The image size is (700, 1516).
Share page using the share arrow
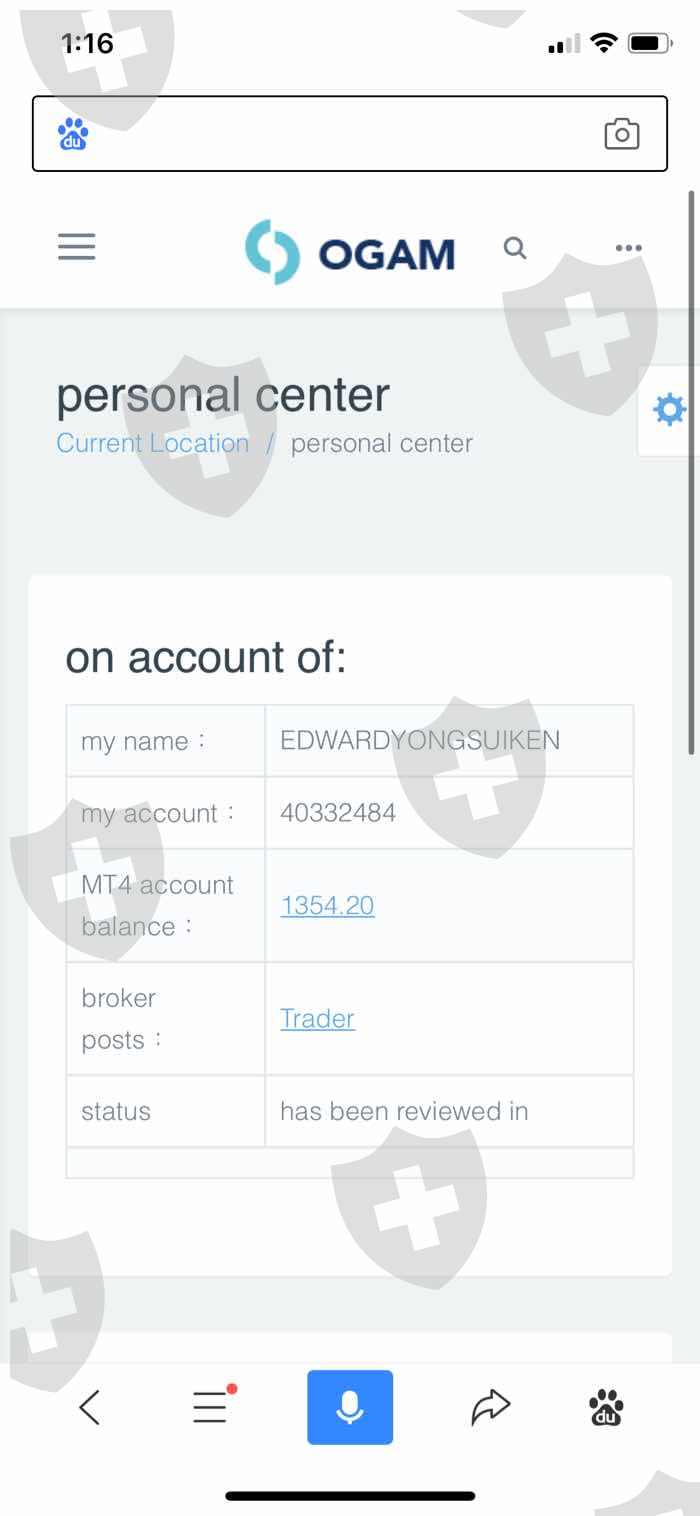tap(490, 1407)
